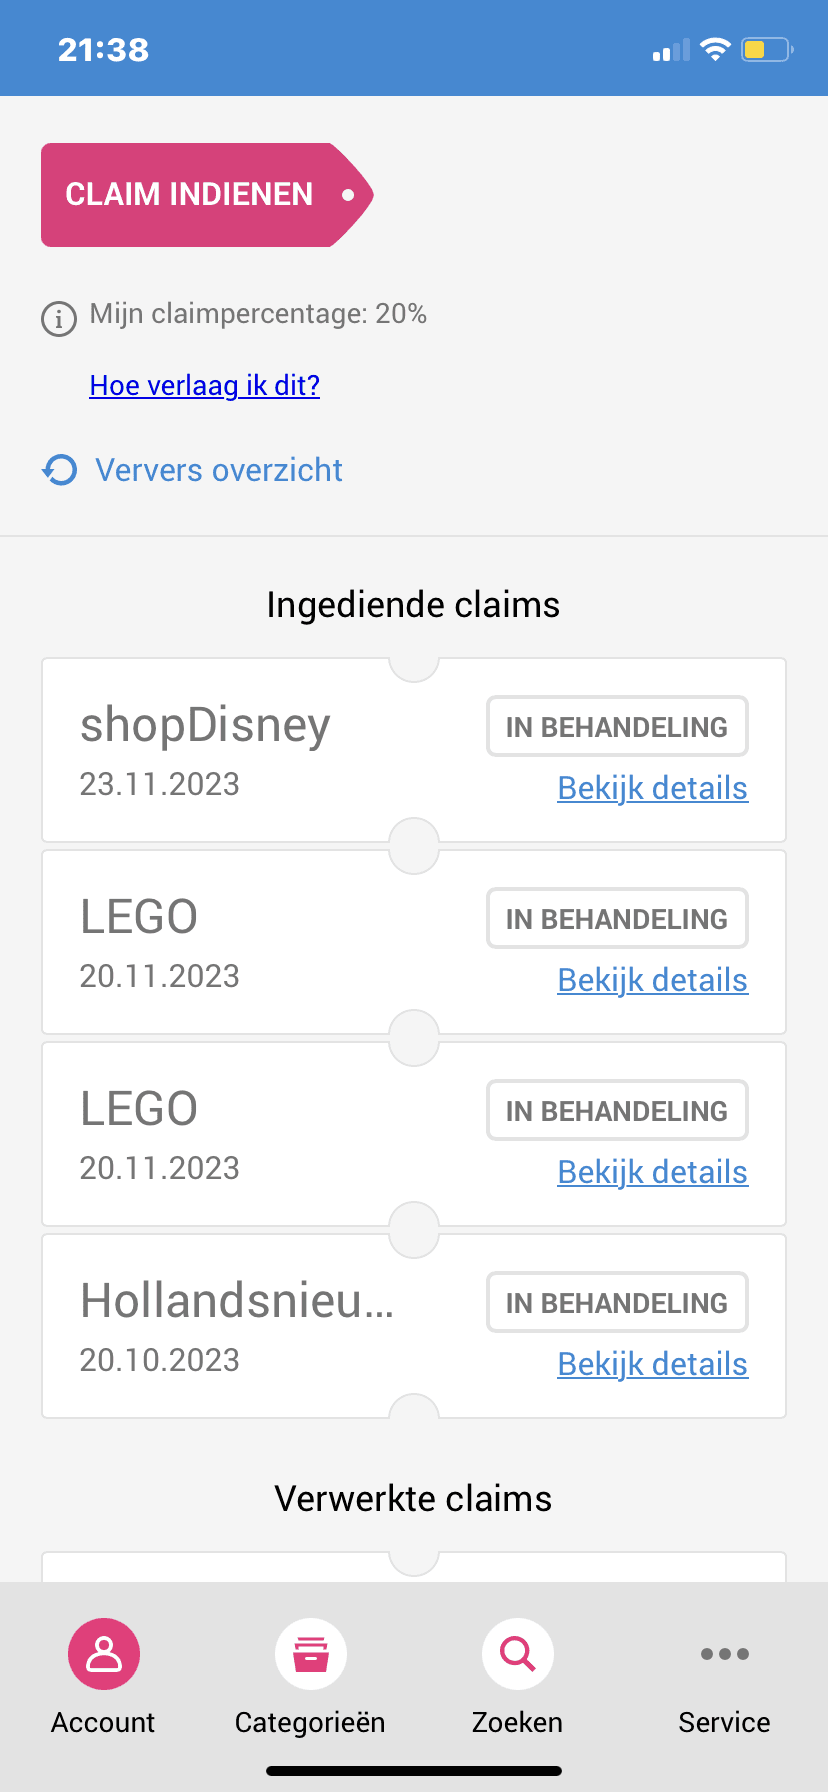Screen dimensions: 828x1792
Task: Tap the cellular signal bars
Action: 670,50
